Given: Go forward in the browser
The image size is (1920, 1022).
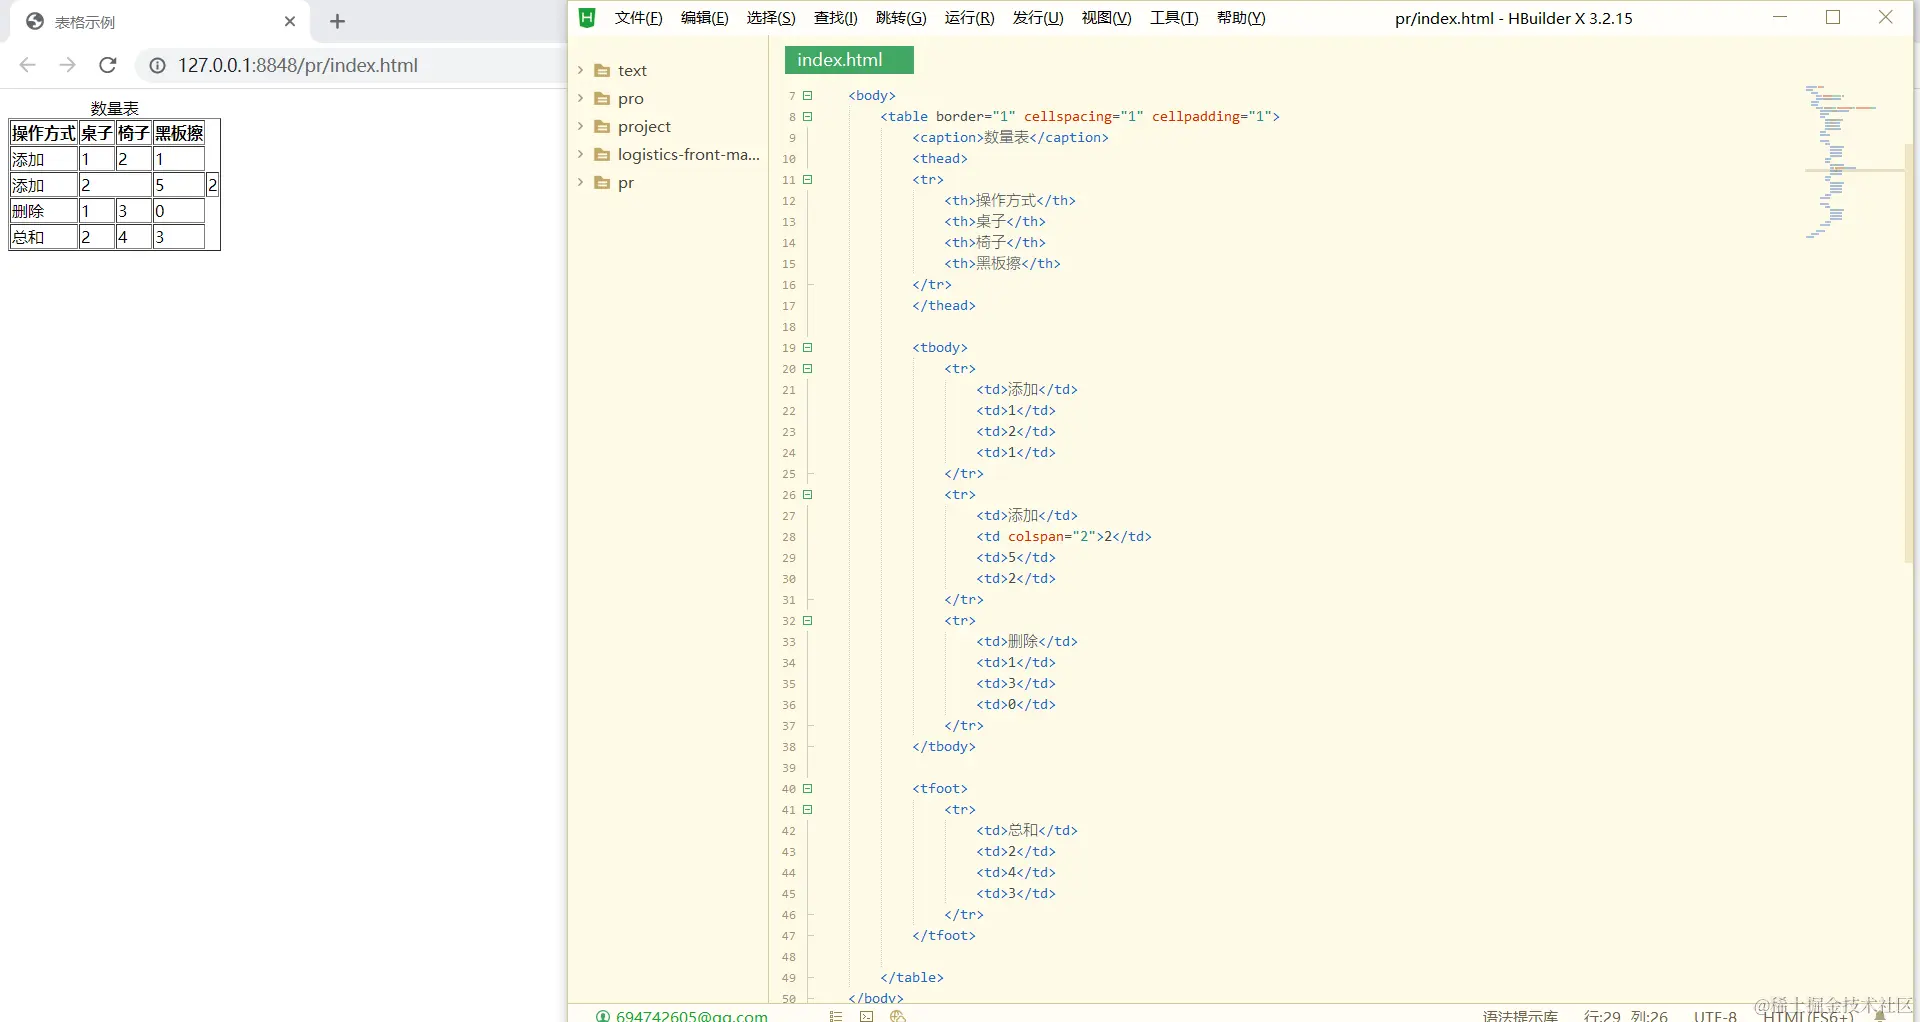Looking at the screenshot, I should click(x=68, y=65).
